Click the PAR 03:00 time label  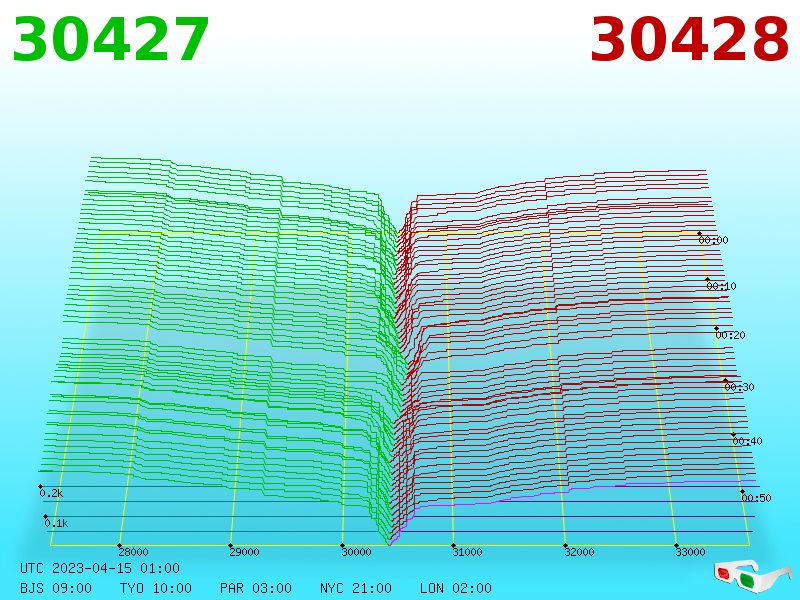pos(256,588)
